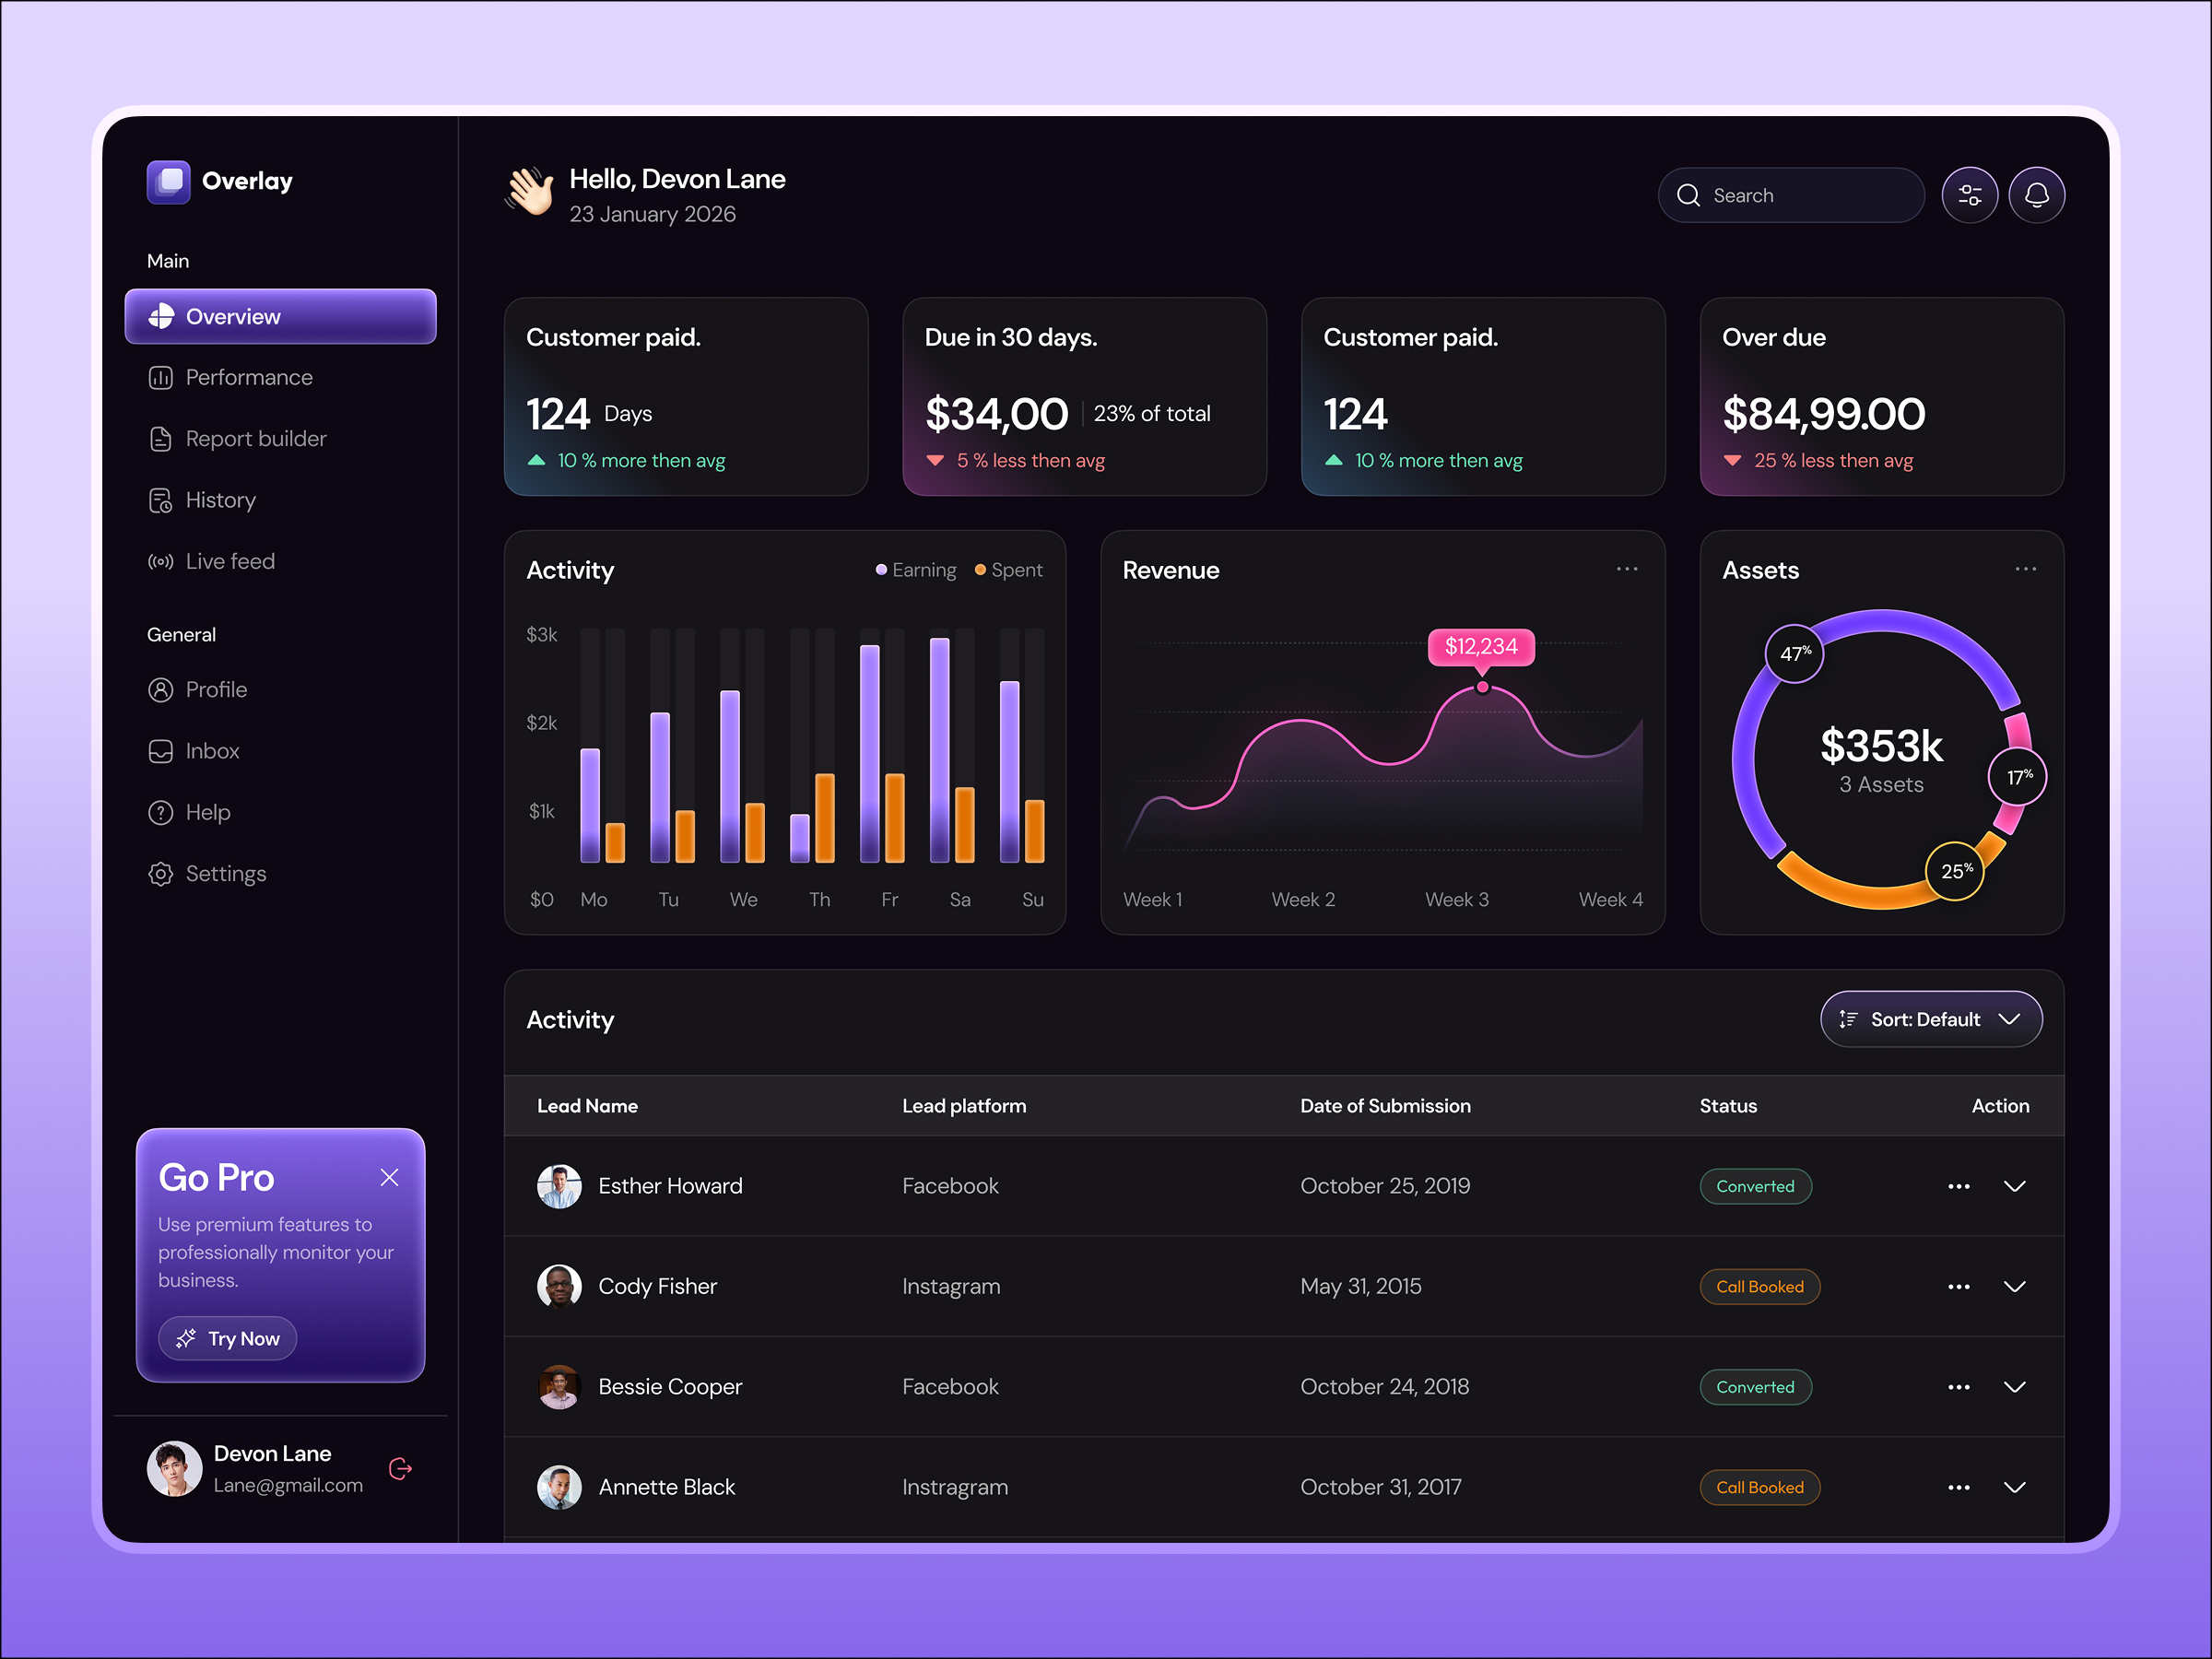2212x1659 pixels.
Task: Toggle the Earning legend on the Activity chart
Action: tap(915, 569)
